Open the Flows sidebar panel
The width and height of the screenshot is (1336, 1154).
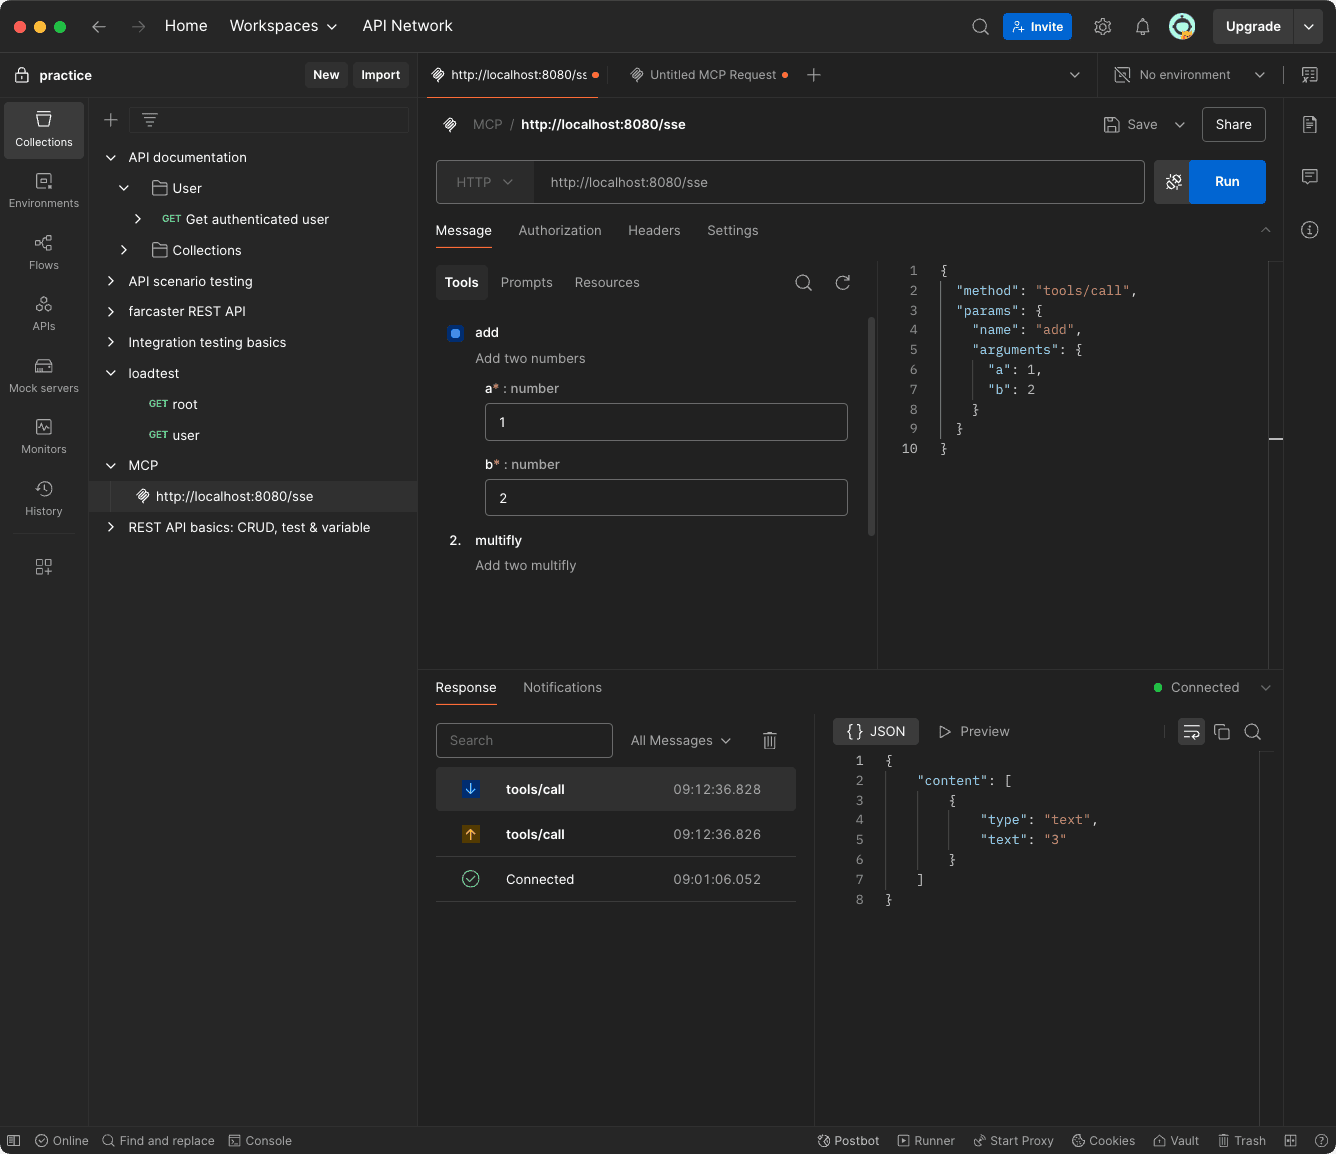44,253
